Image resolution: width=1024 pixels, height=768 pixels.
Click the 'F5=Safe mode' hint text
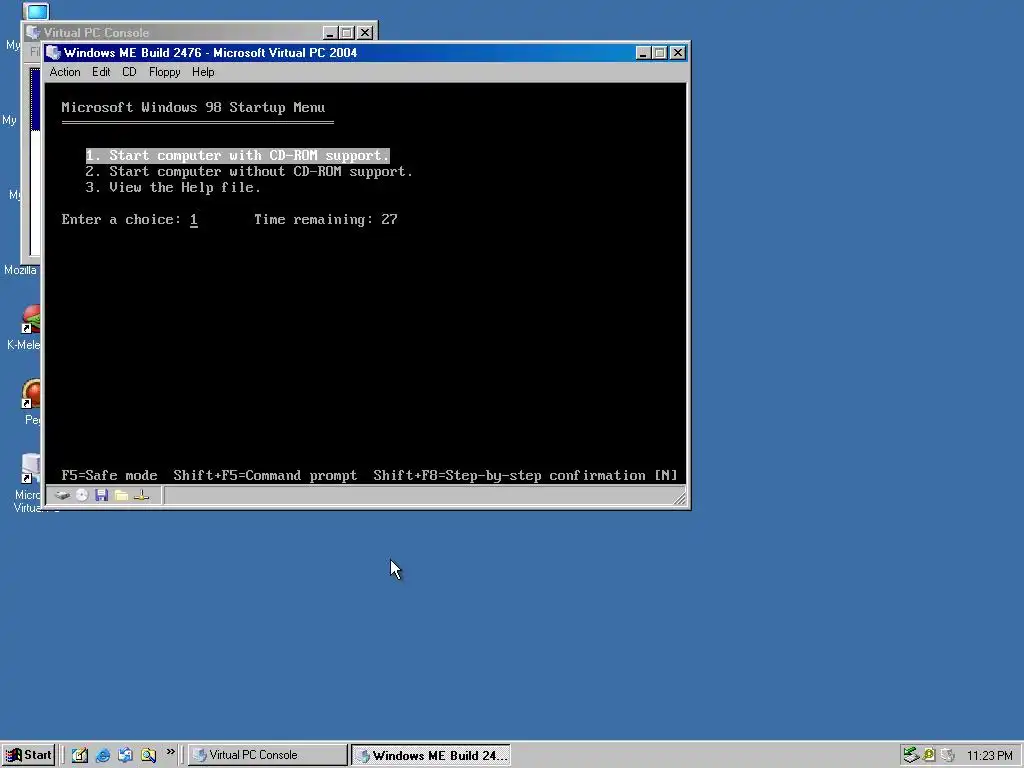pos(109,475)
